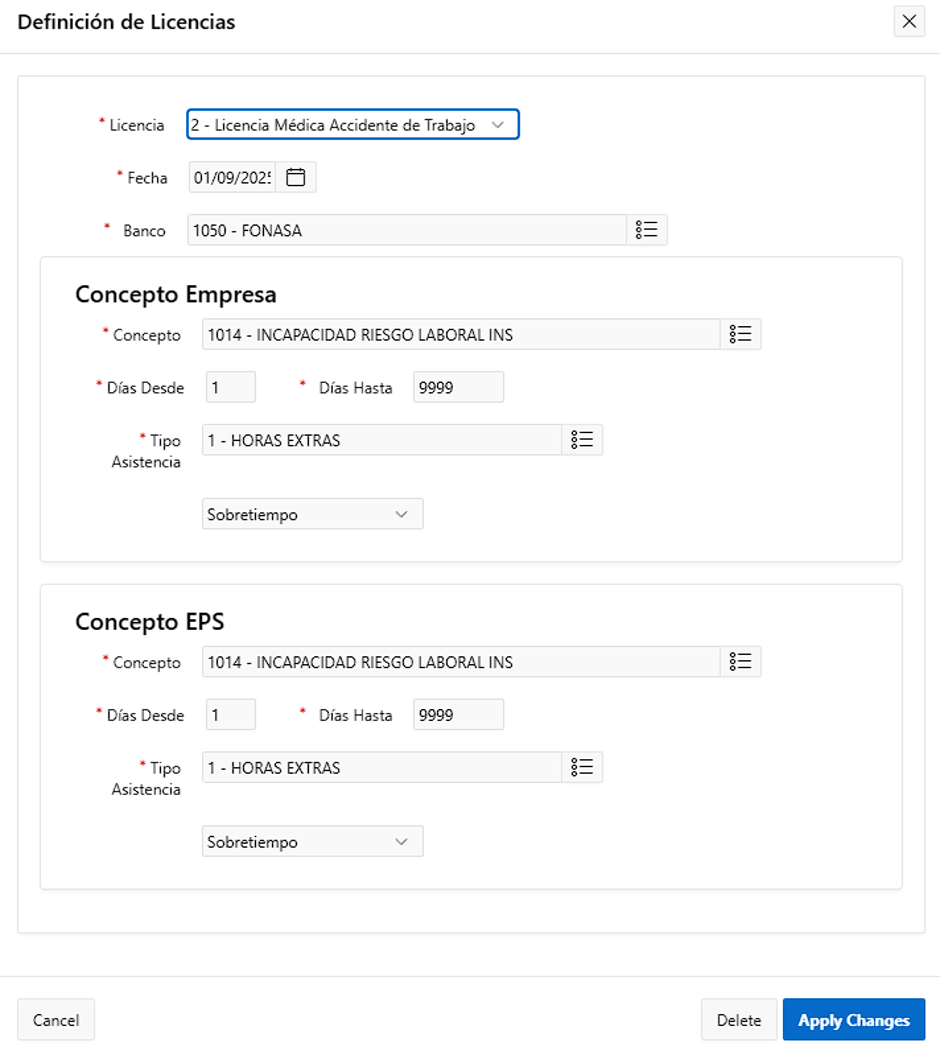Click the Delete button

point(739,1020)
